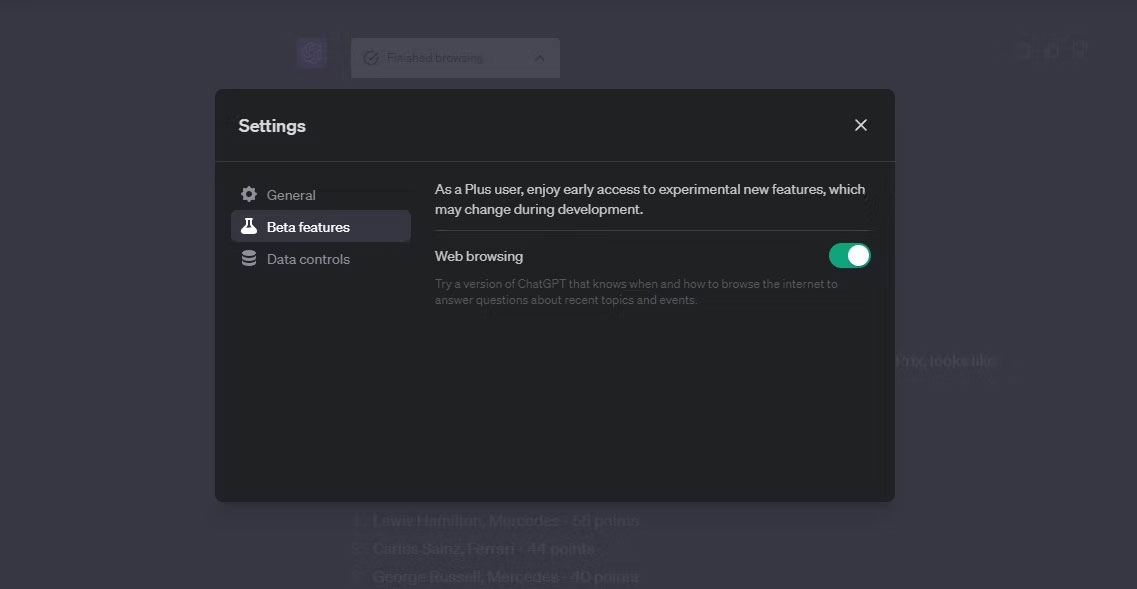Click the General gear icon
The image size is (1137, 589).
(249, 194)
